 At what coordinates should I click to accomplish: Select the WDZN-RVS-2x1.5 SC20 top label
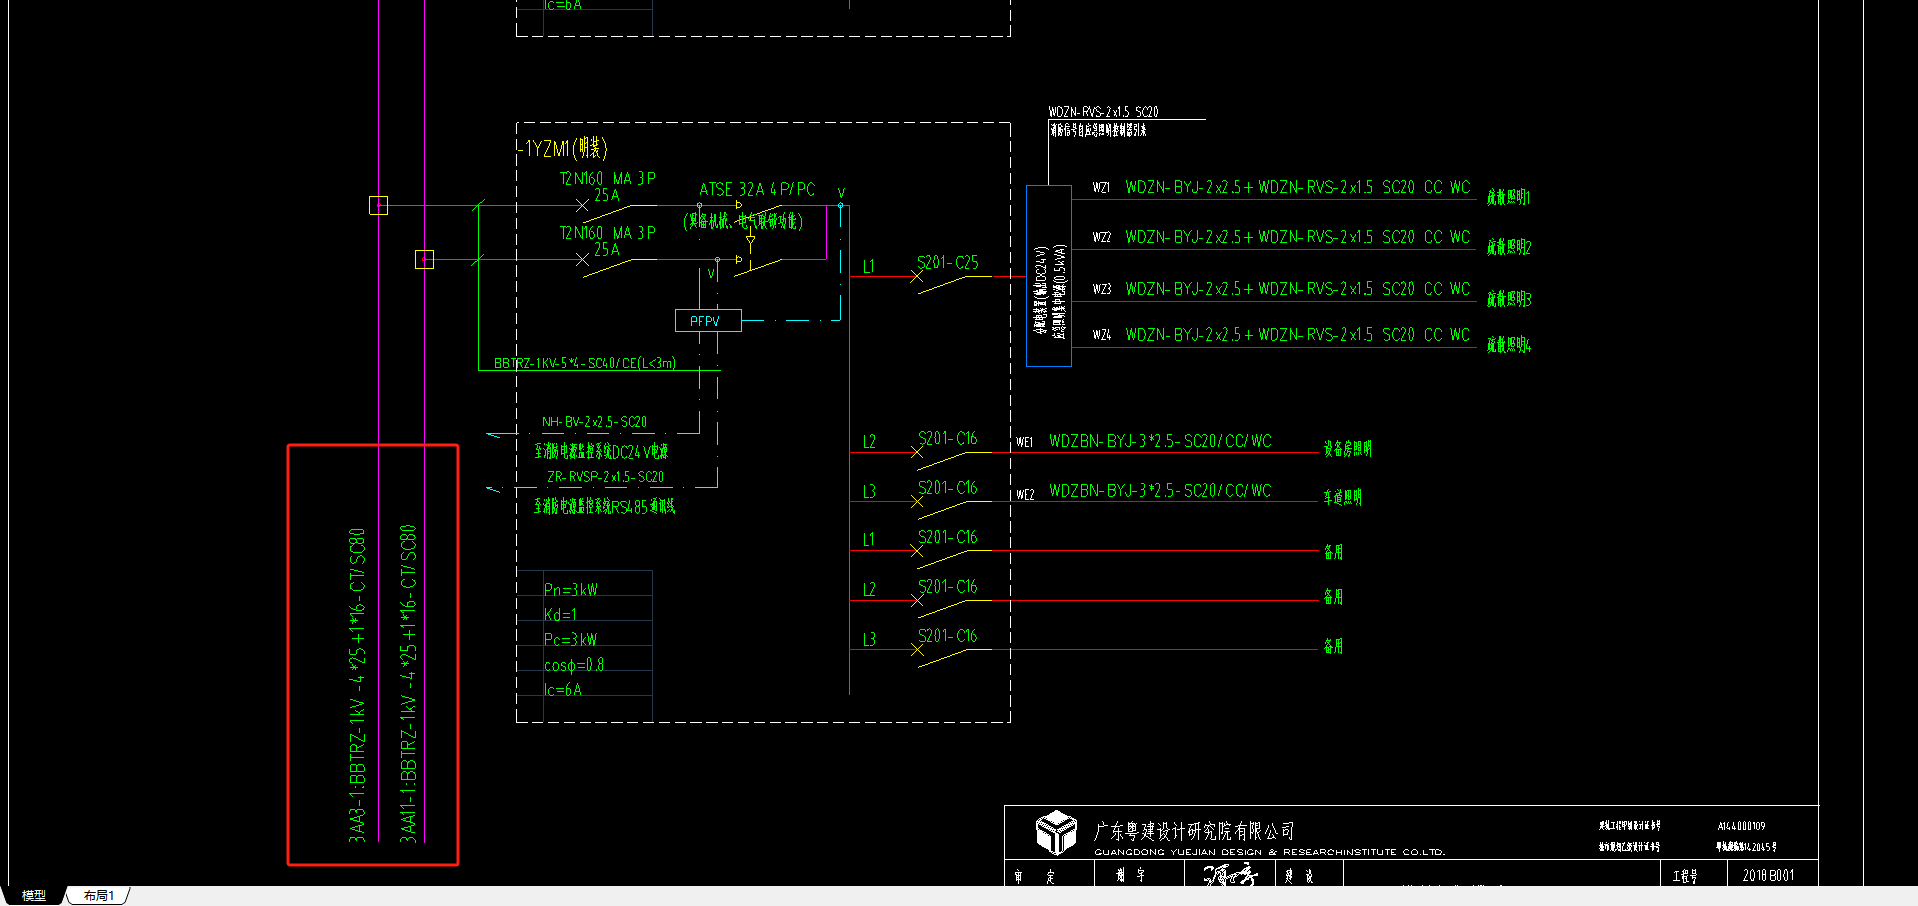pos(1103,112)
